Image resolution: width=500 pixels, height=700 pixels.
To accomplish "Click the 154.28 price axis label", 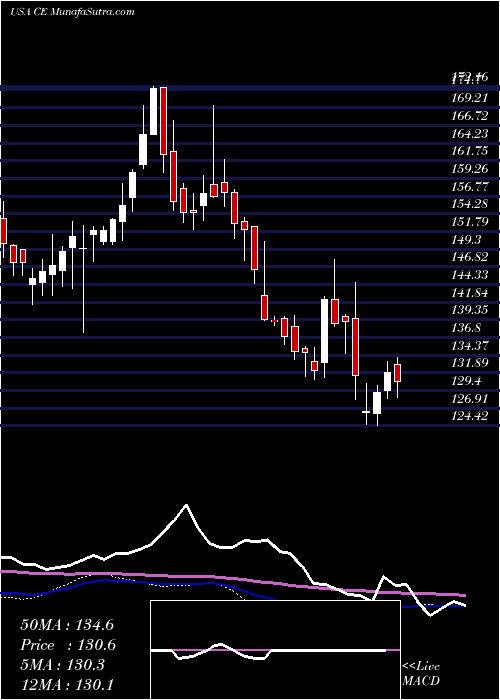I will click(471, 204).
